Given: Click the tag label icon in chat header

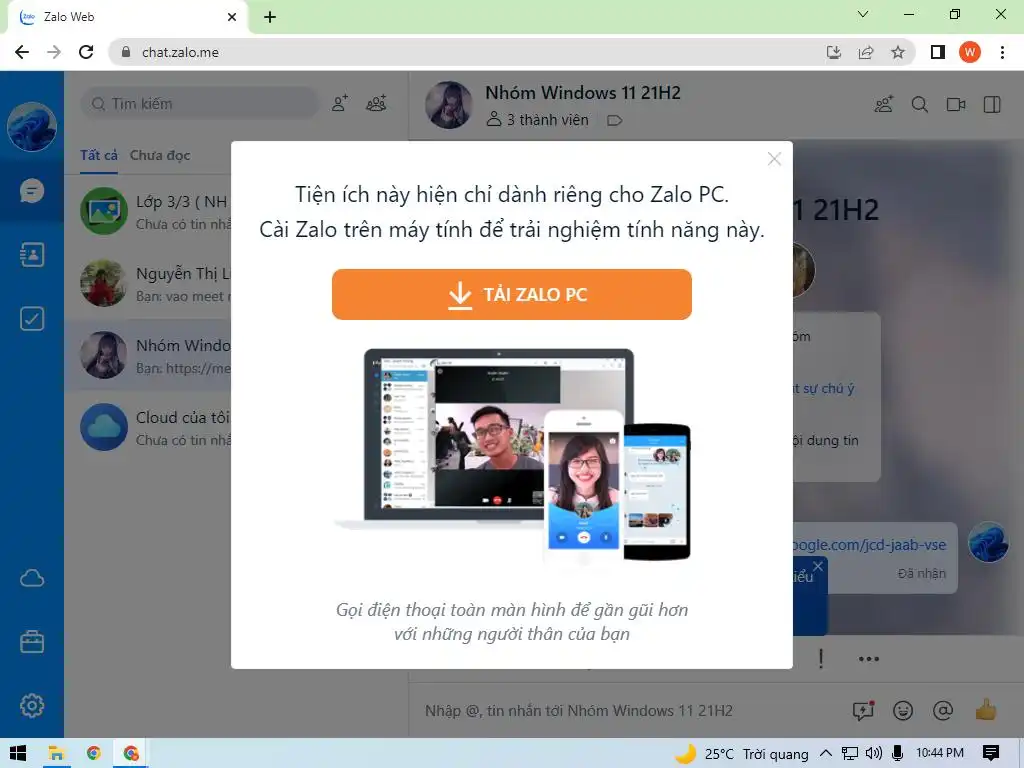Looking at the screenshot, I should click(x=615, y=120).
